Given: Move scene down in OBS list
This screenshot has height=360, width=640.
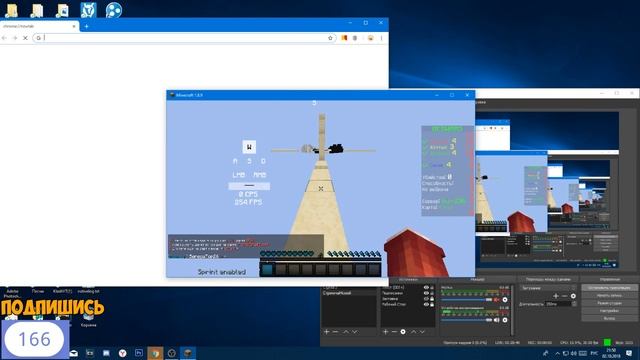Looking at the screenshot, I should pos(355,332).
